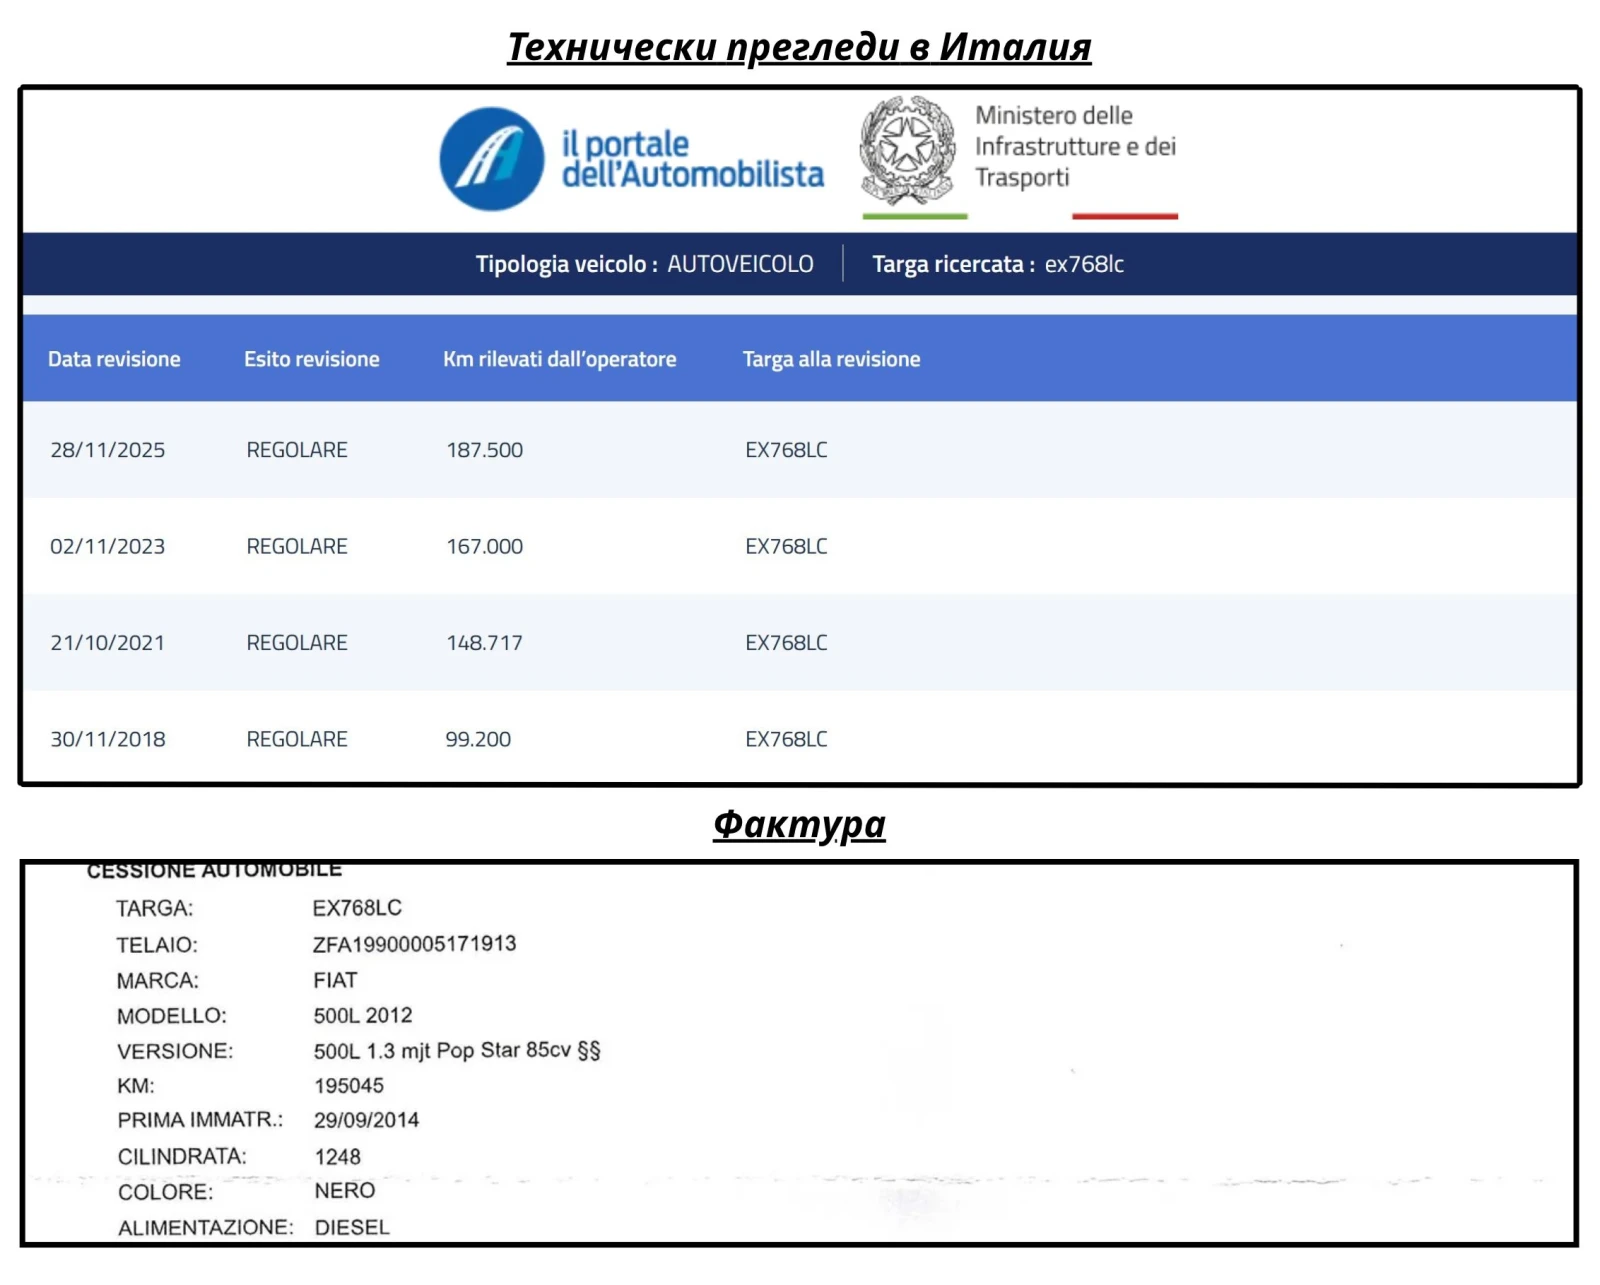The width and height of the screenshot is (1600, 1285).
Task: Select the Esito revisione column header
Action: 312,359
